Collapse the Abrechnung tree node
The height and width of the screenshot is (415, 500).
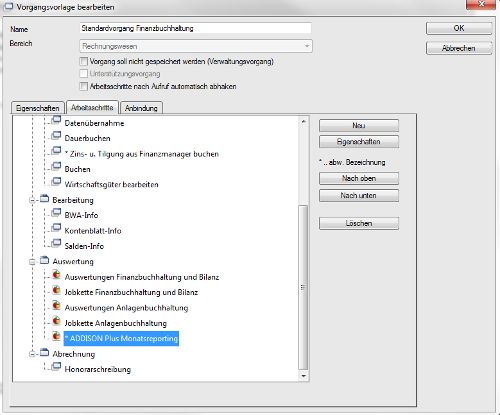(32, 354)
